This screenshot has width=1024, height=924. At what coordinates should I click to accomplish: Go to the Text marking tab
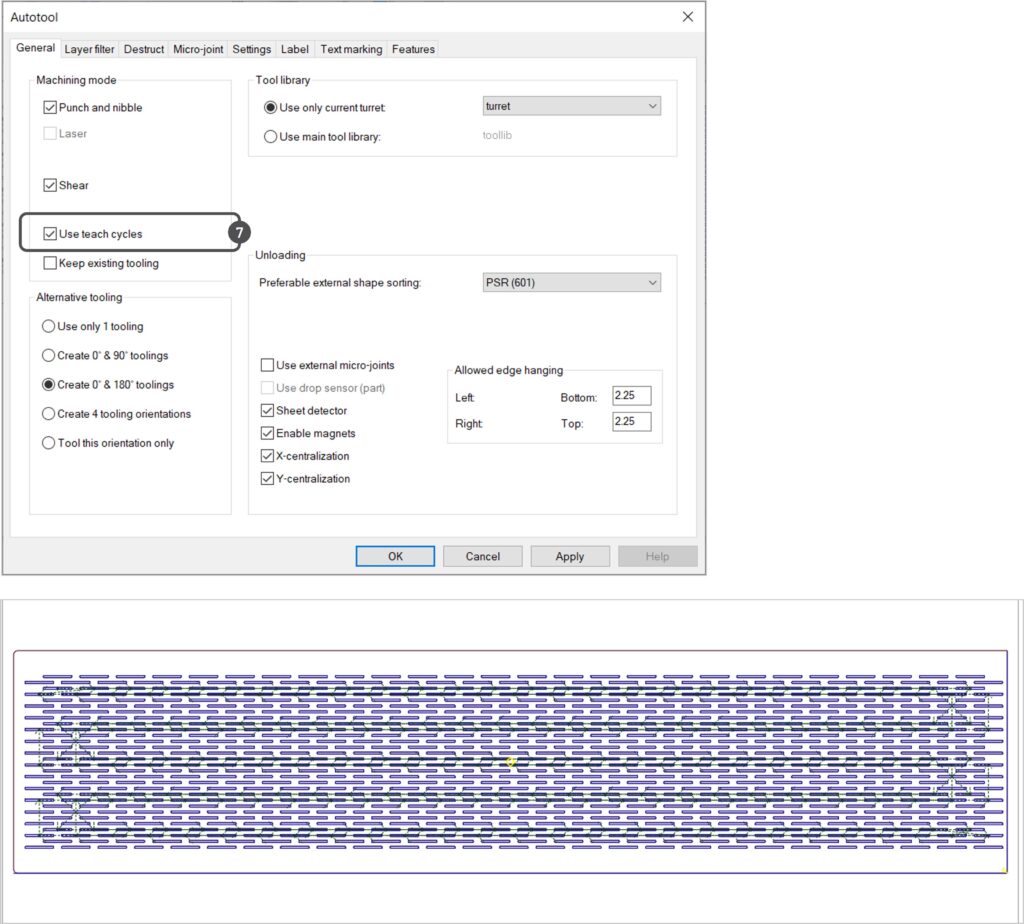click(x=351, y=49)
